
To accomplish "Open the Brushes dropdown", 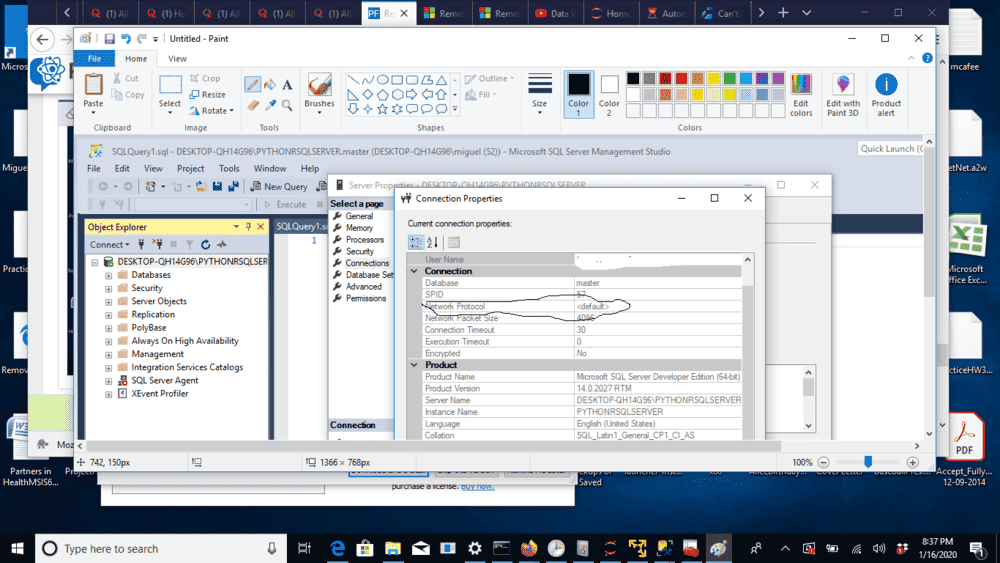I will click(320, 104).
